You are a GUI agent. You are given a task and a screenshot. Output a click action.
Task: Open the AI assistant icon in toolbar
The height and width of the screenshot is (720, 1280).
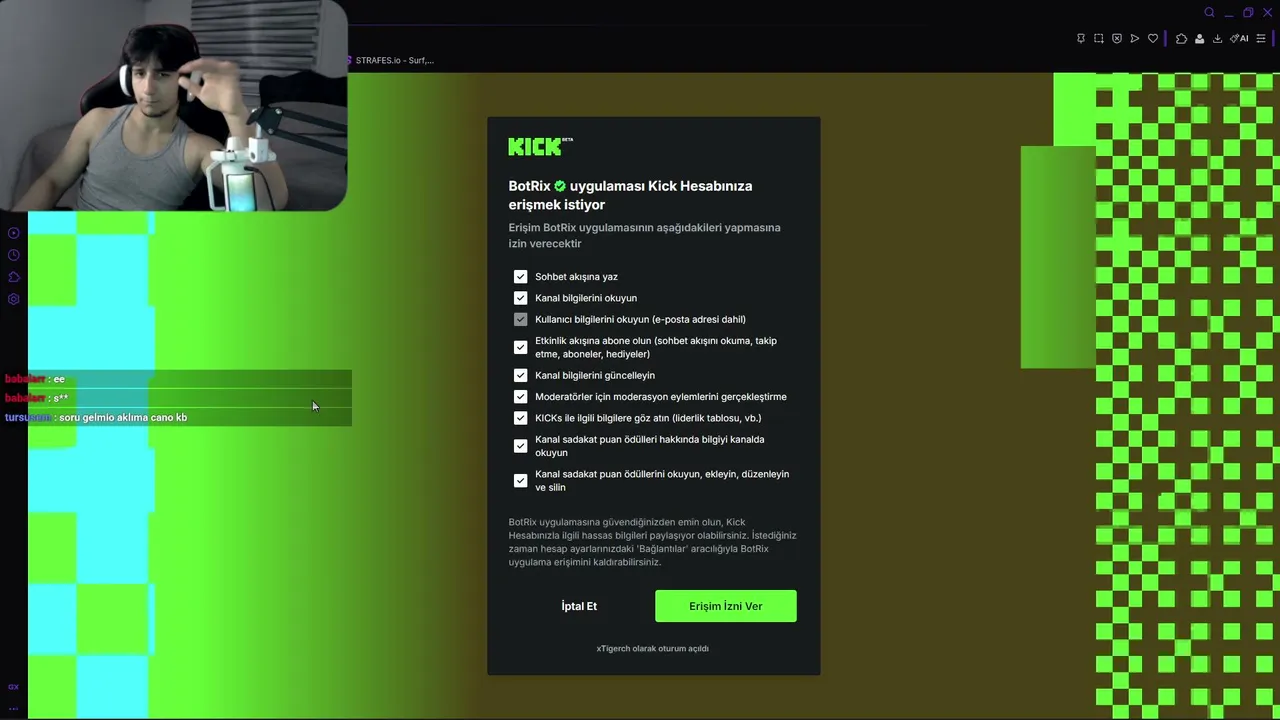[x=1240, y=39]
